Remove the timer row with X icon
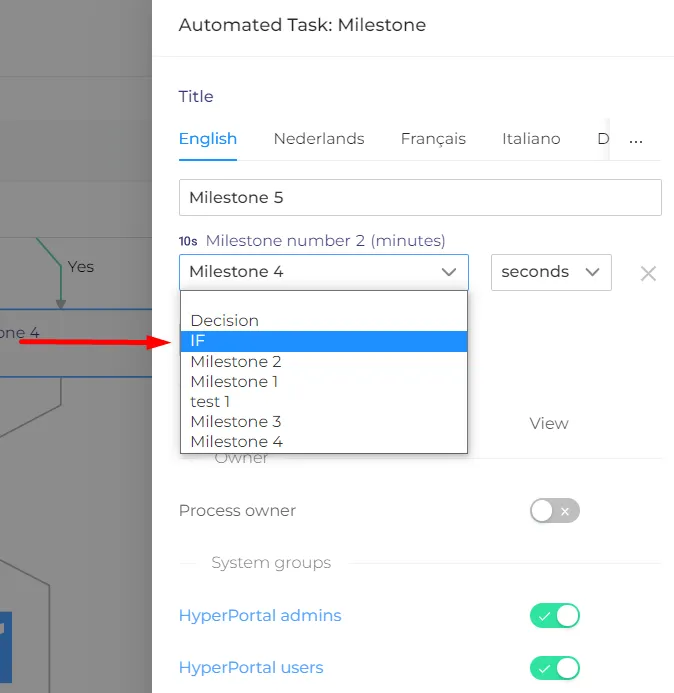 pos(648,274)
